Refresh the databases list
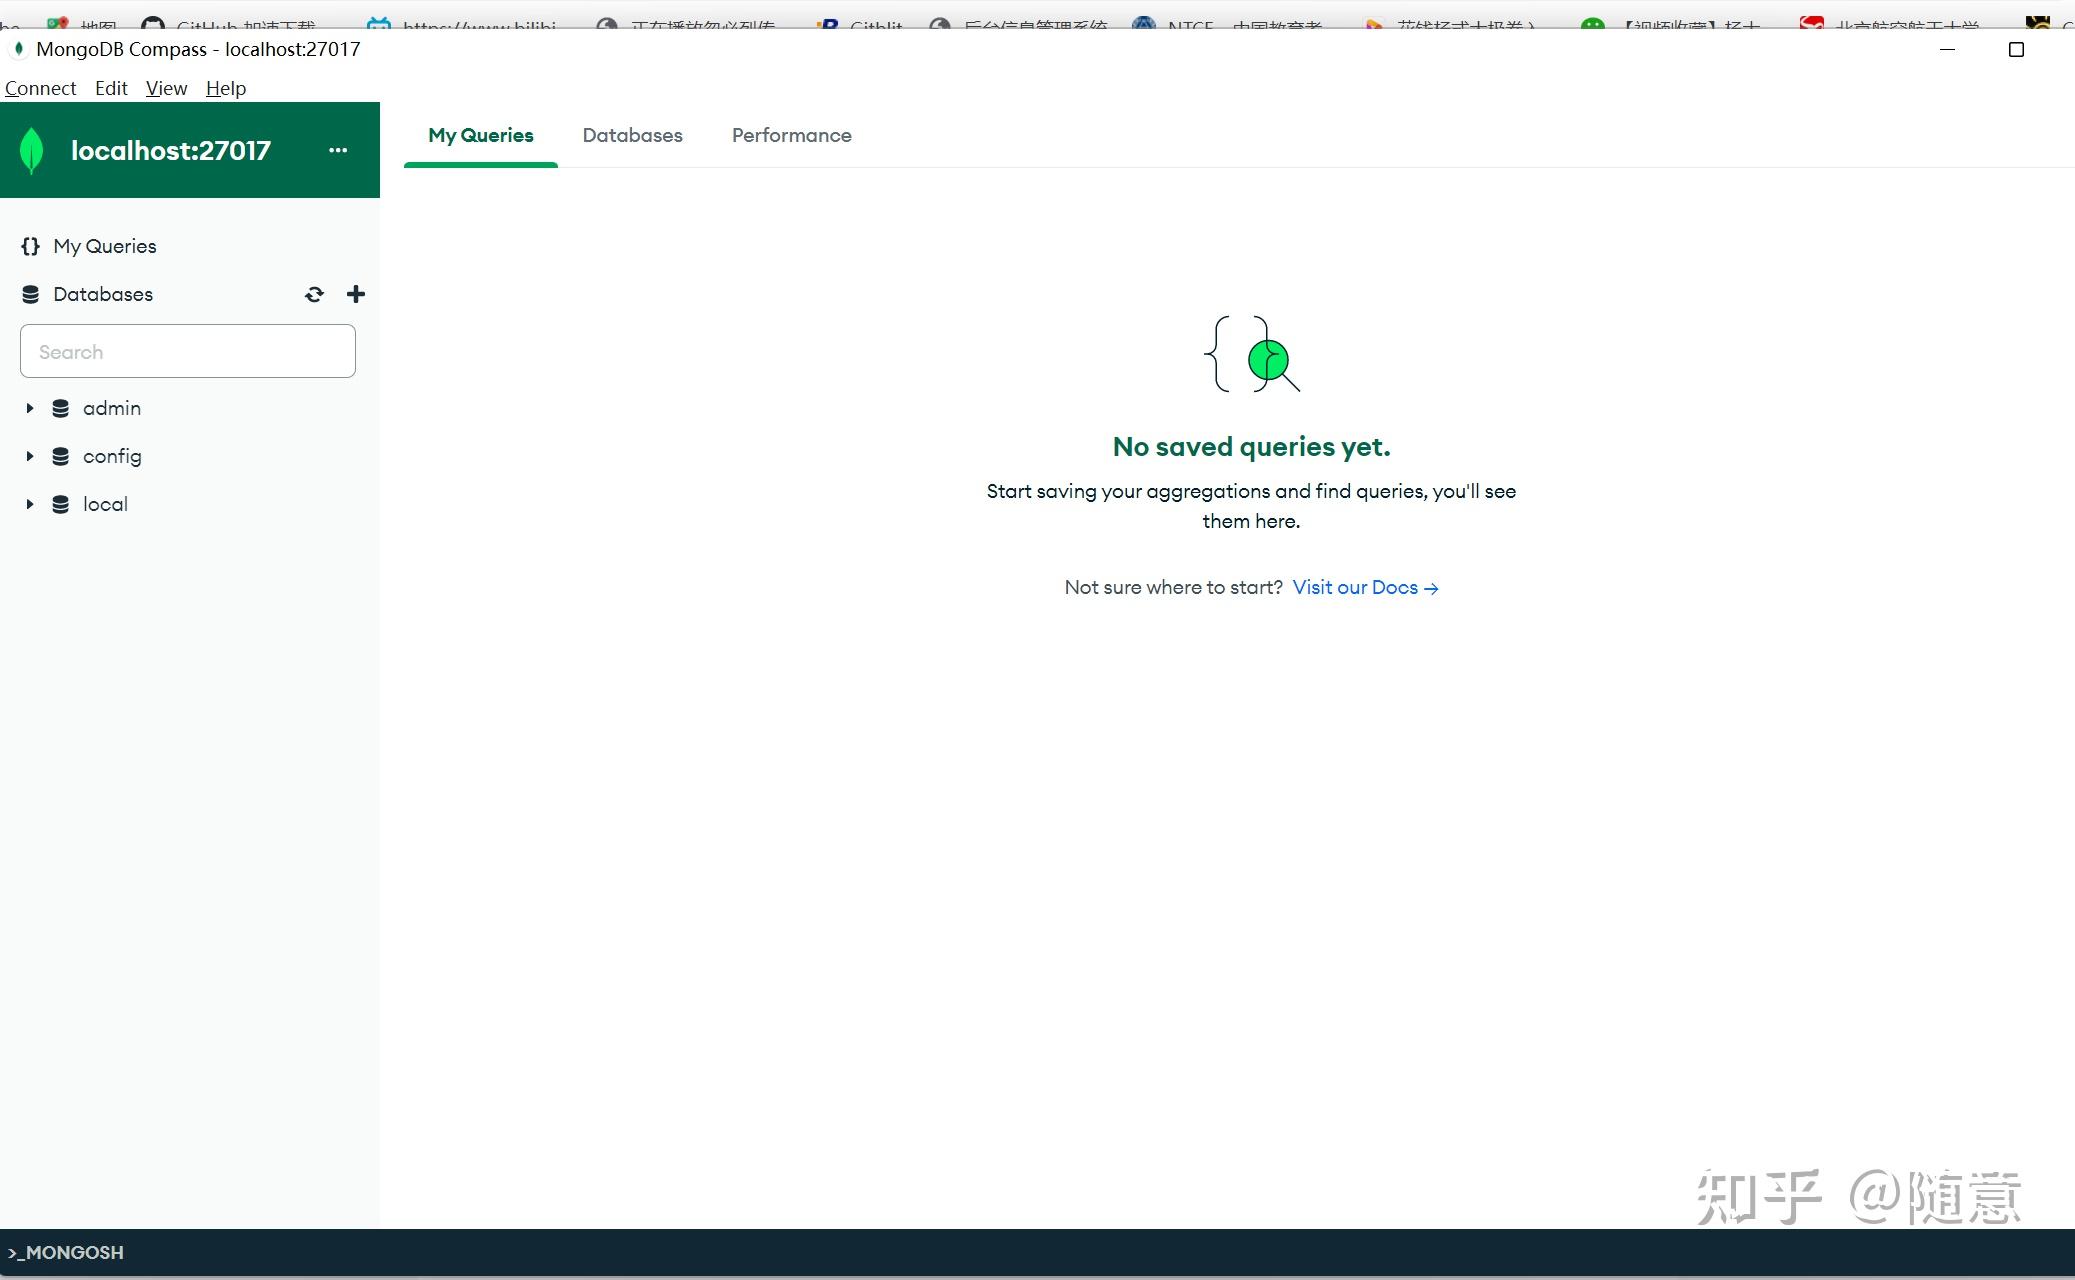This screenshot has width=2075, height=1280. [x=314, y=294]
